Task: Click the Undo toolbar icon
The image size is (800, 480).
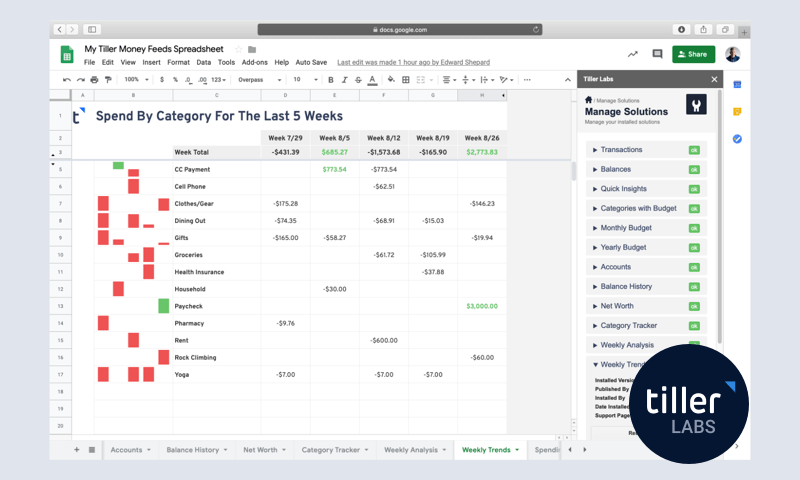Action: [x=66, y=80]
